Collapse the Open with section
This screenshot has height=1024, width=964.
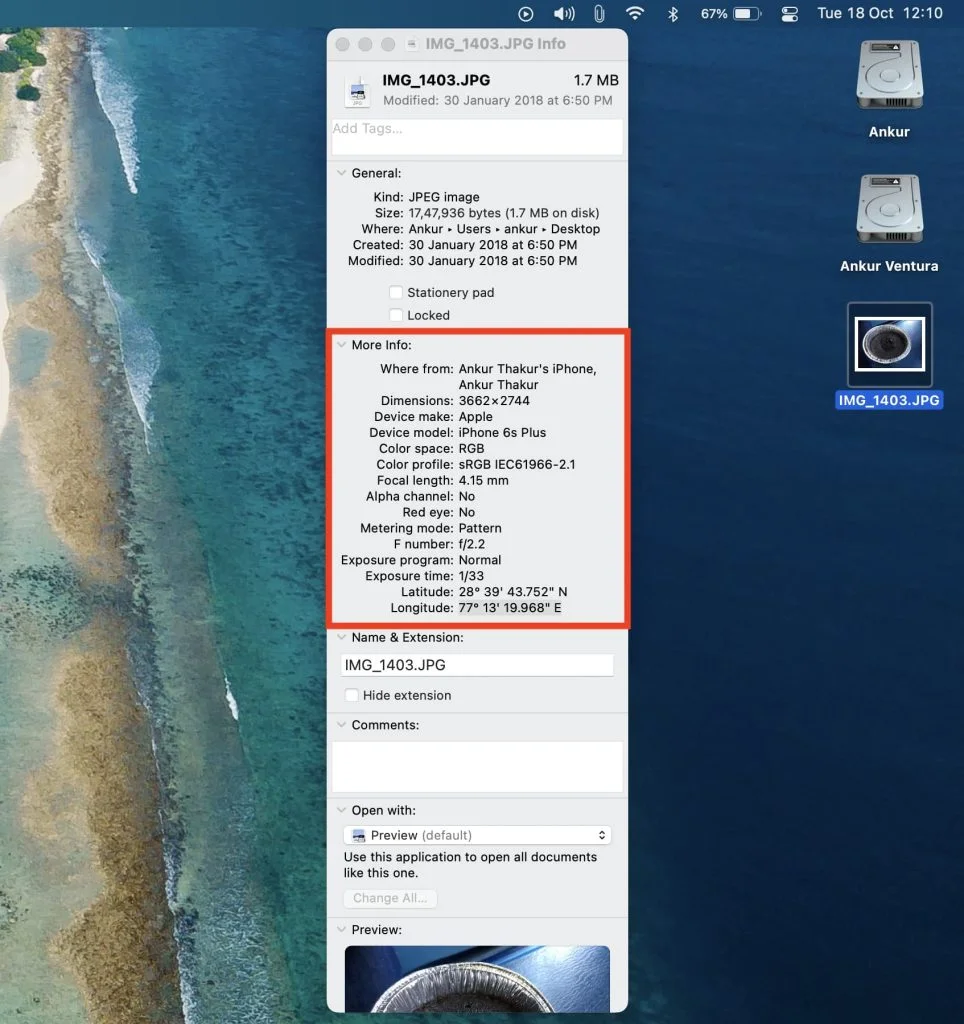342,810
